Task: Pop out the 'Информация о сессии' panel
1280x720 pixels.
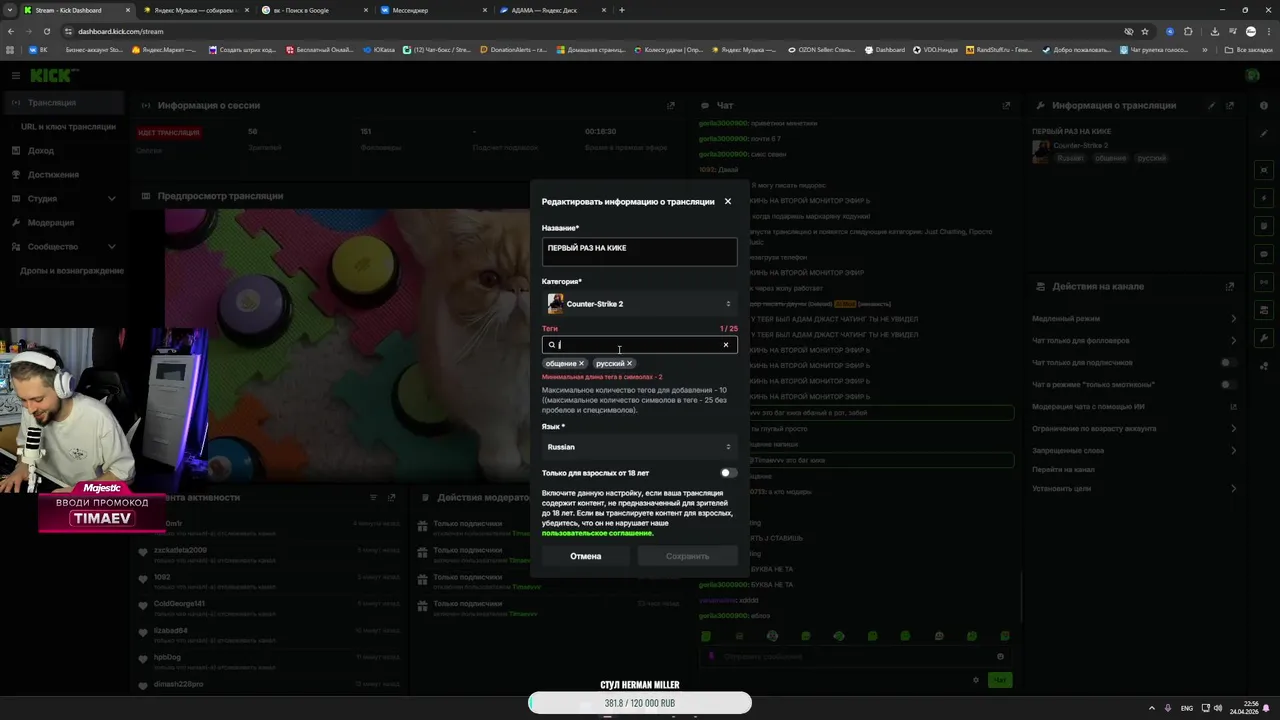Action: click(671, 105)
